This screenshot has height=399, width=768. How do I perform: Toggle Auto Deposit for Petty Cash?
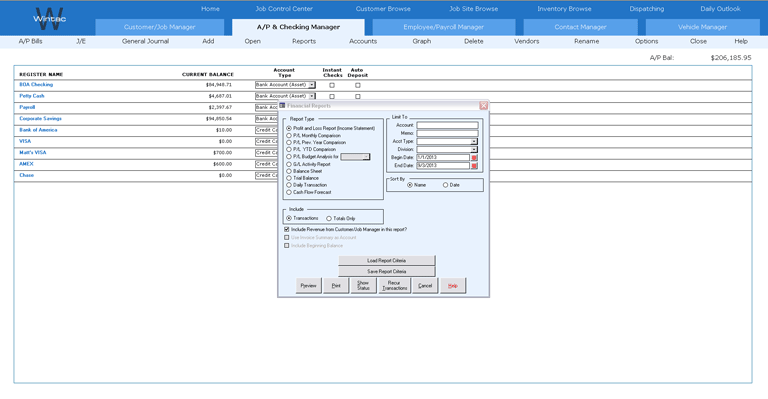click(358, 96)
